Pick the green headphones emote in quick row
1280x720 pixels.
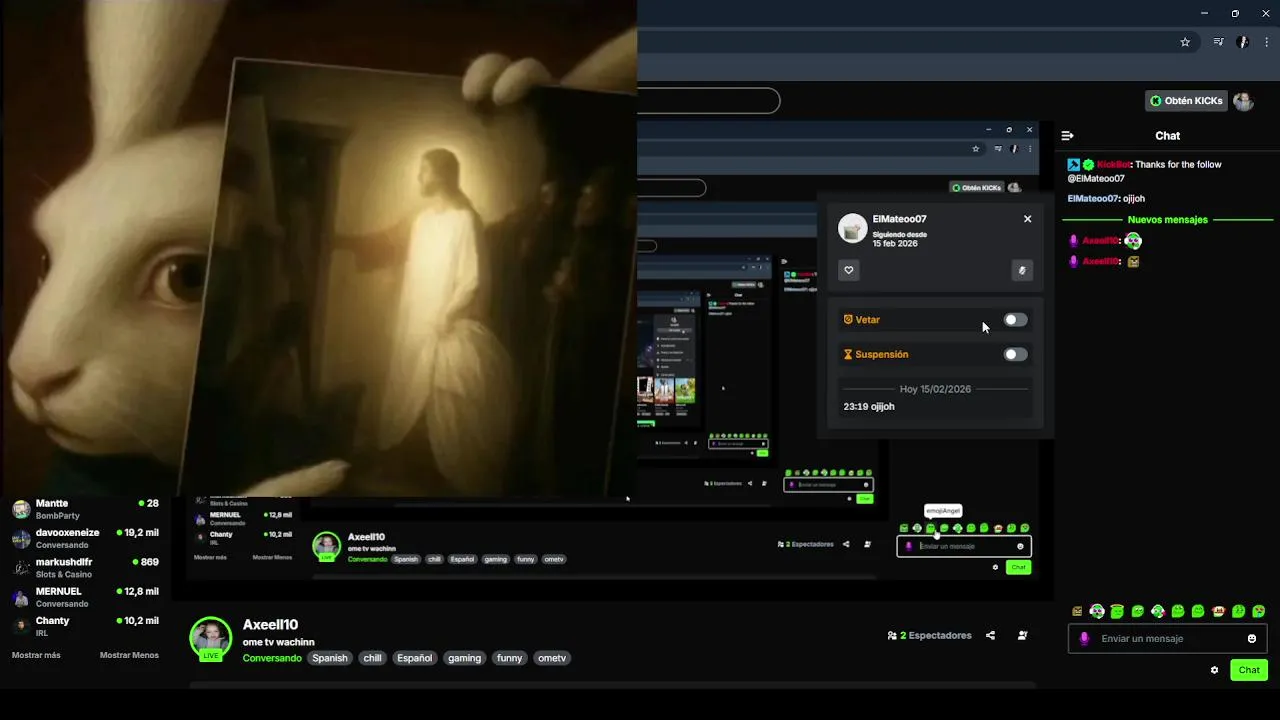(1097, 611)
